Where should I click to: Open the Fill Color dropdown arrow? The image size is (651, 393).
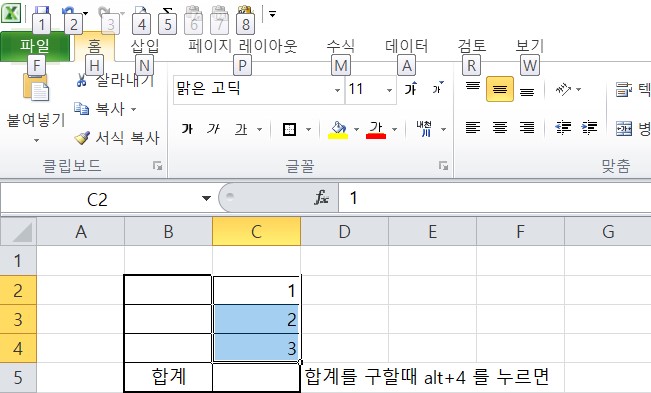point(356,129)
